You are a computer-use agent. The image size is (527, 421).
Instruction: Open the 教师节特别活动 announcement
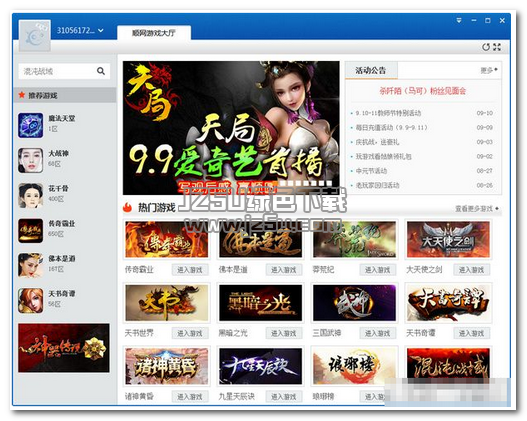(x=389, y=113)
